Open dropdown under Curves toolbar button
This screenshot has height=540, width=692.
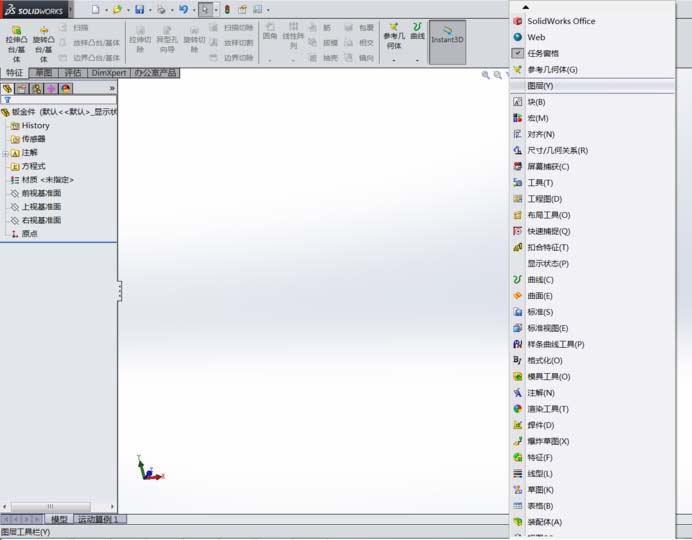[x=417, y=60]
